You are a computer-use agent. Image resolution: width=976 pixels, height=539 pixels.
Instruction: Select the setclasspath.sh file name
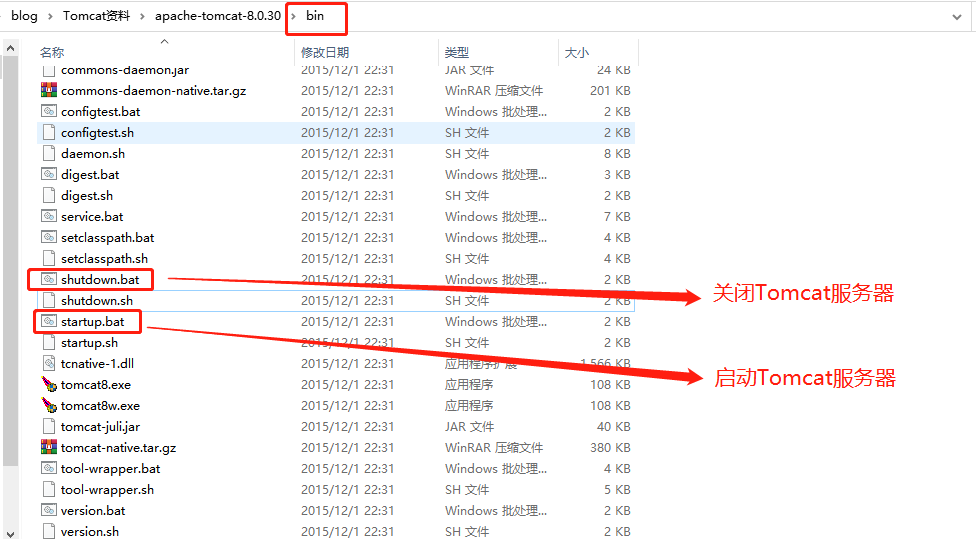coord(105,258)
